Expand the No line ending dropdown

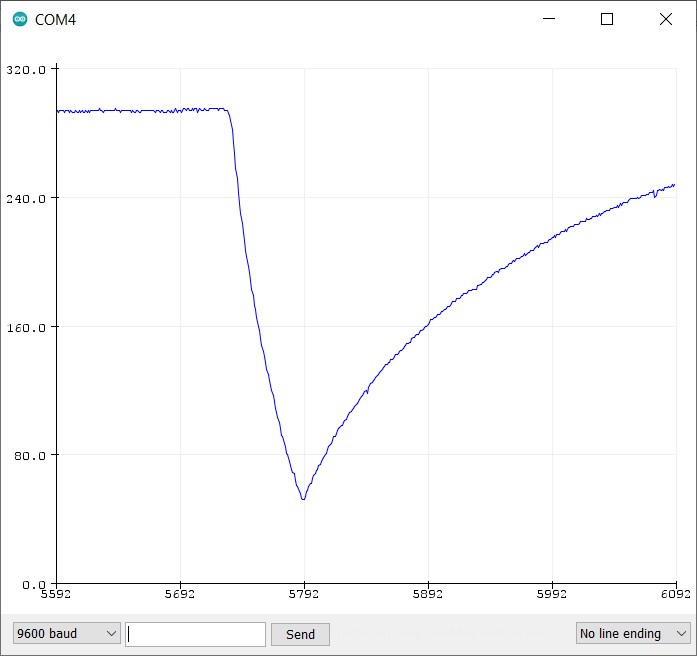point(632,634)
